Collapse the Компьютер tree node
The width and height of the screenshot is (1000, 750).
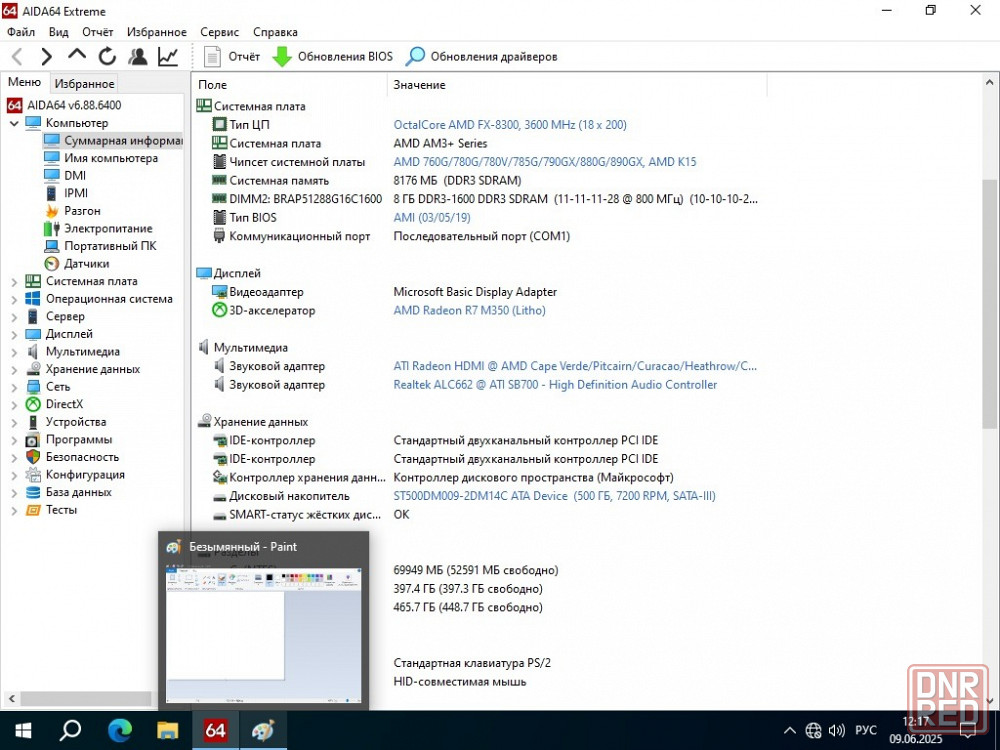14,123
